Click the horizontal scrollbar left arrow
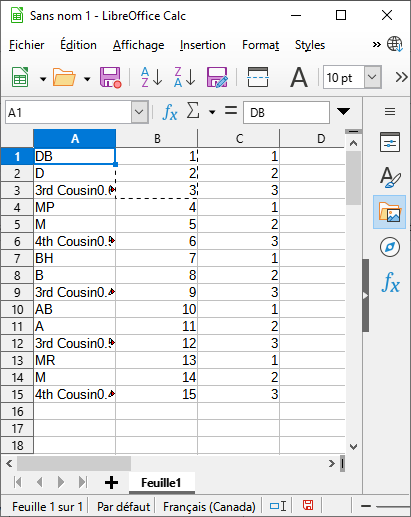 pyautogui.click(x=9, y=463)
